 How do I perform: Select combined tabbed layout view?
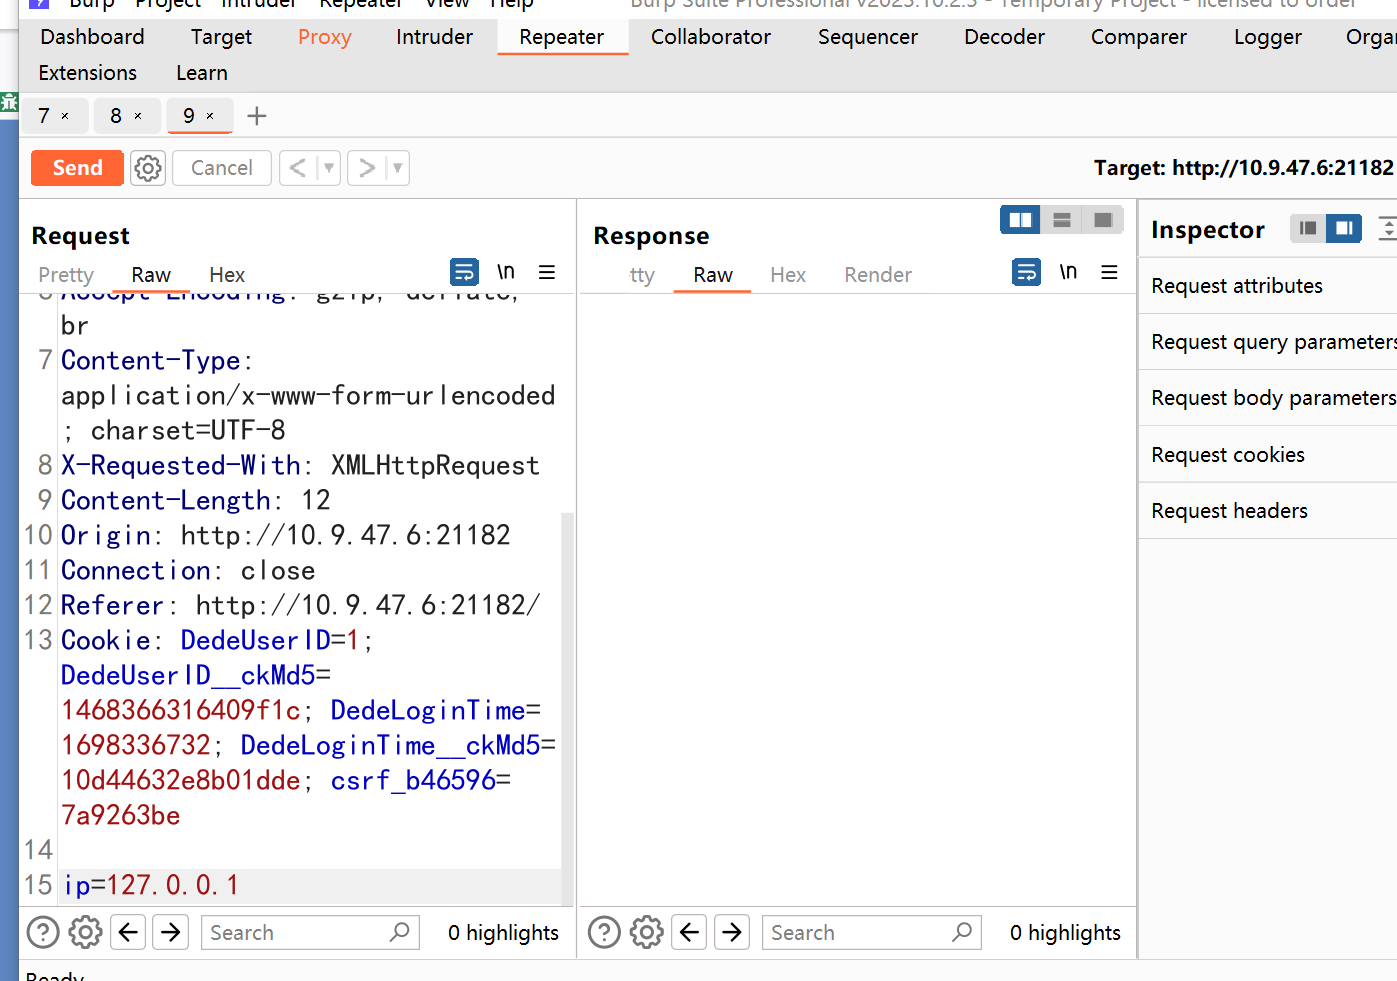point(1103,220)
